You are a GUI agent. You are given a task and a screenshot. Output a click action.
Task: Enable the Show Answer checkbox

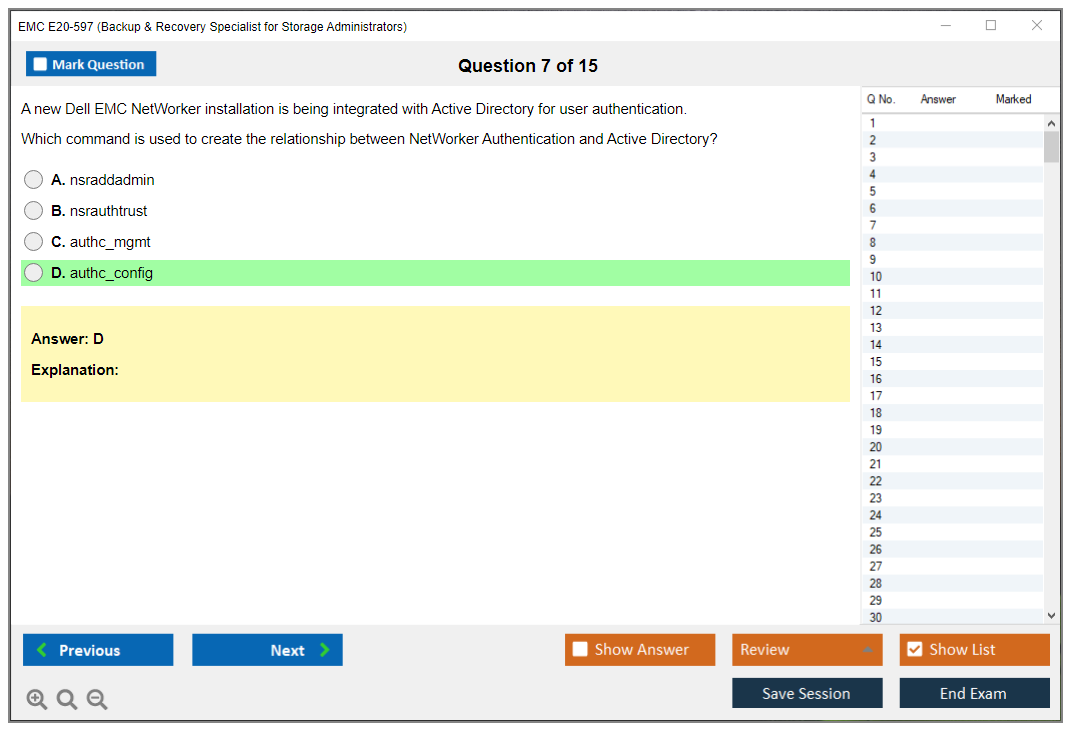tap(580, 650)
